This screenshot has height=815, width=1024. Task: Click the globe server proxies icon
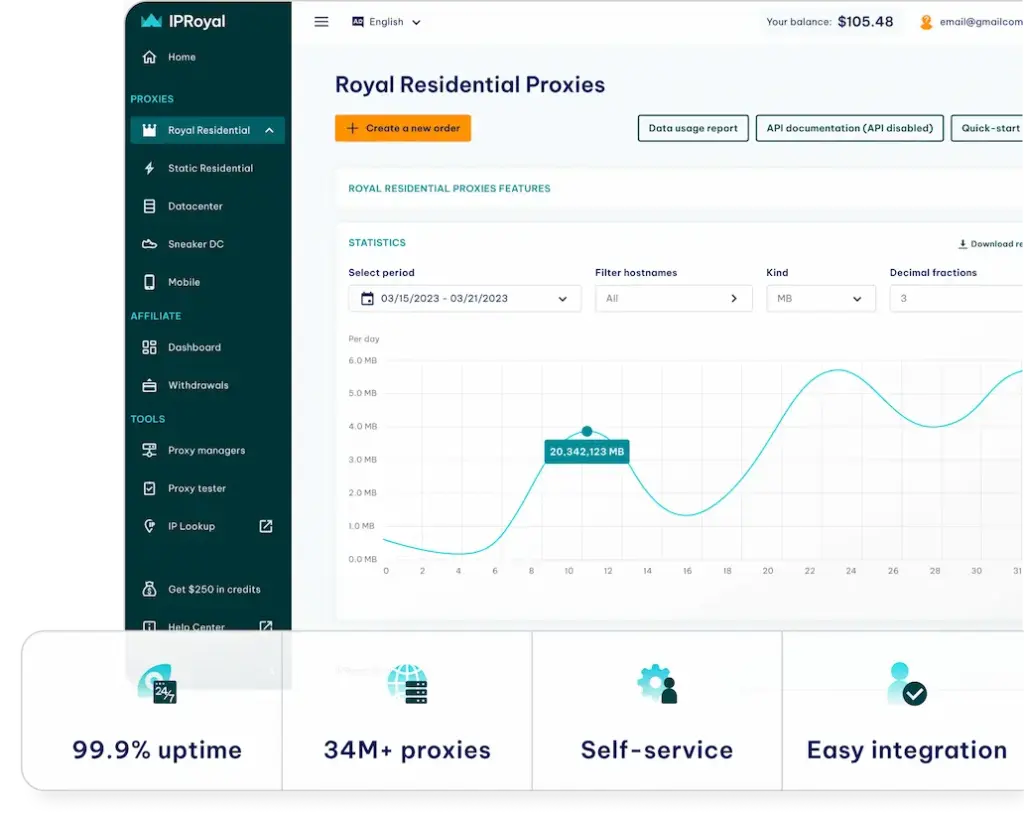tap(407, 684)
